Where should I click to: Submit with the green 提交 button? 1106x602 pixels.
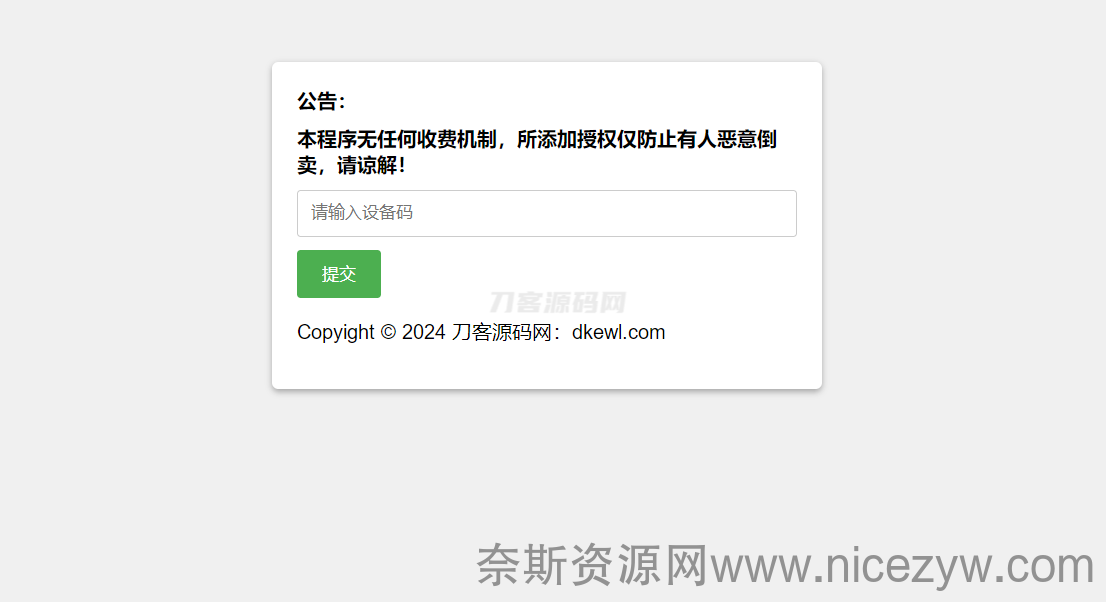coord(339,274)
